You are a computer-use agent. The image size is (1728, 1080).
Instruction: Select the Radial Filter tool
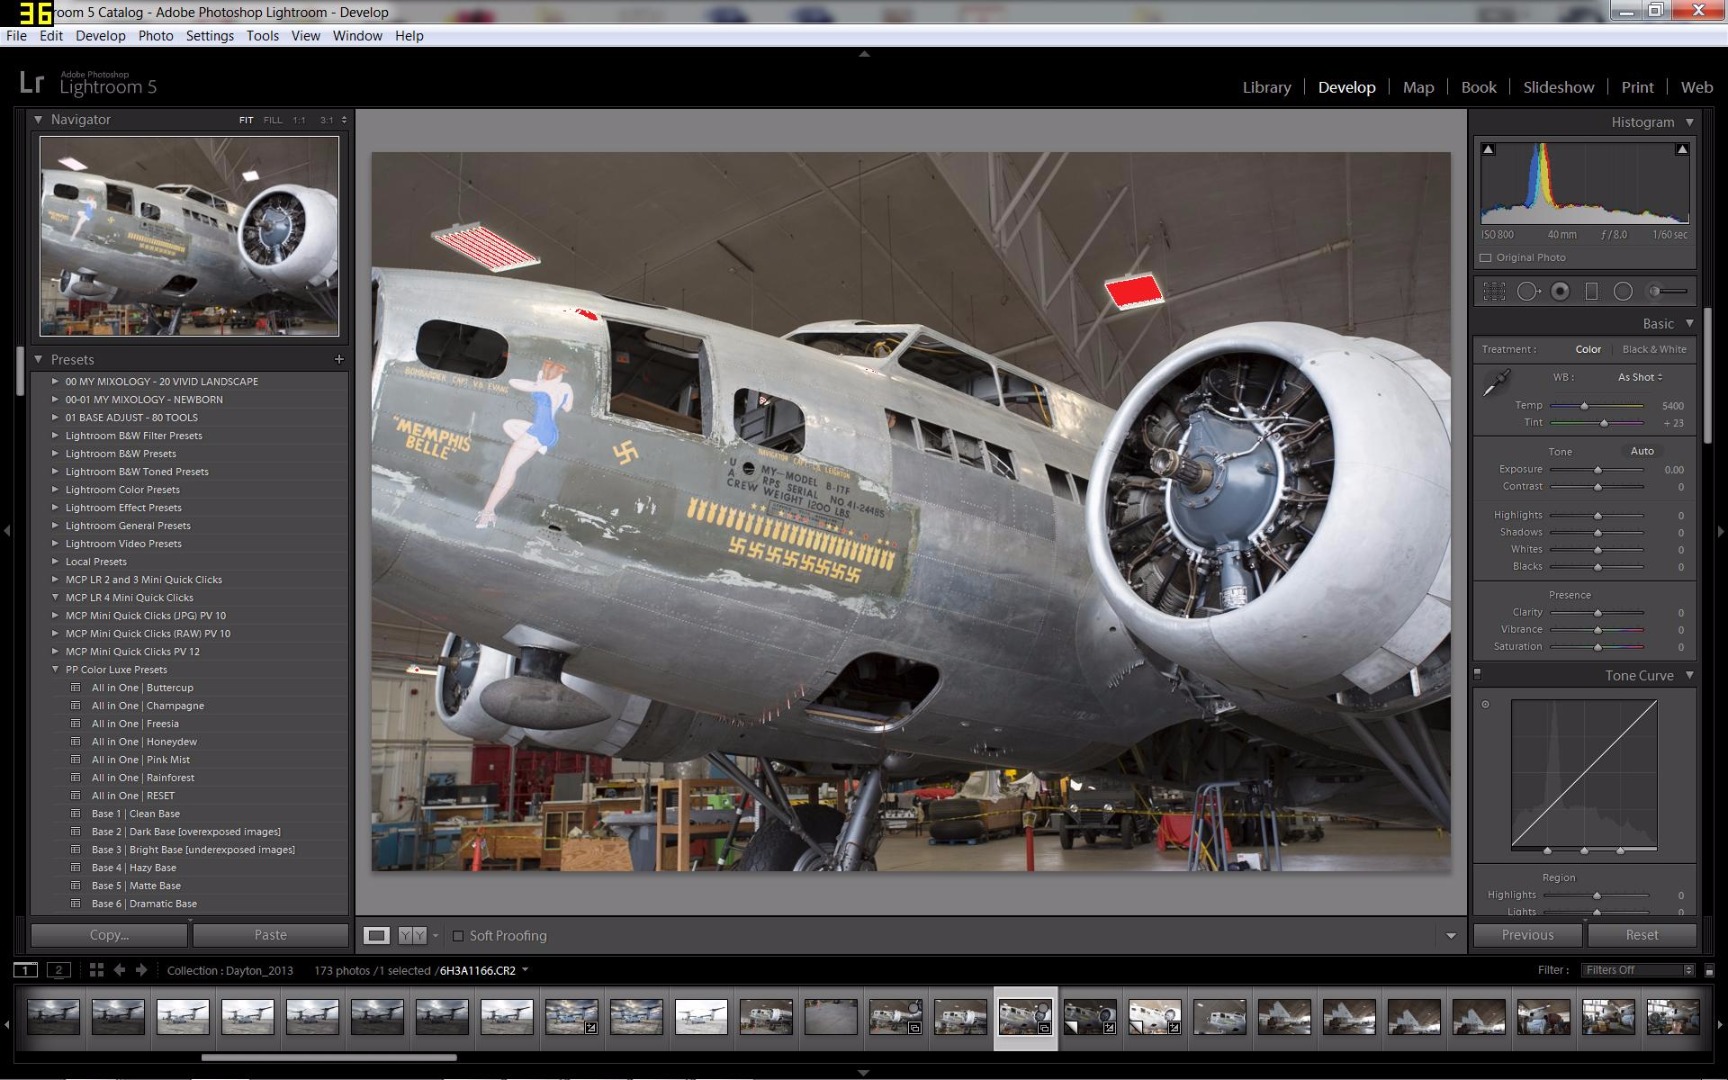[x=1623, y=291]
